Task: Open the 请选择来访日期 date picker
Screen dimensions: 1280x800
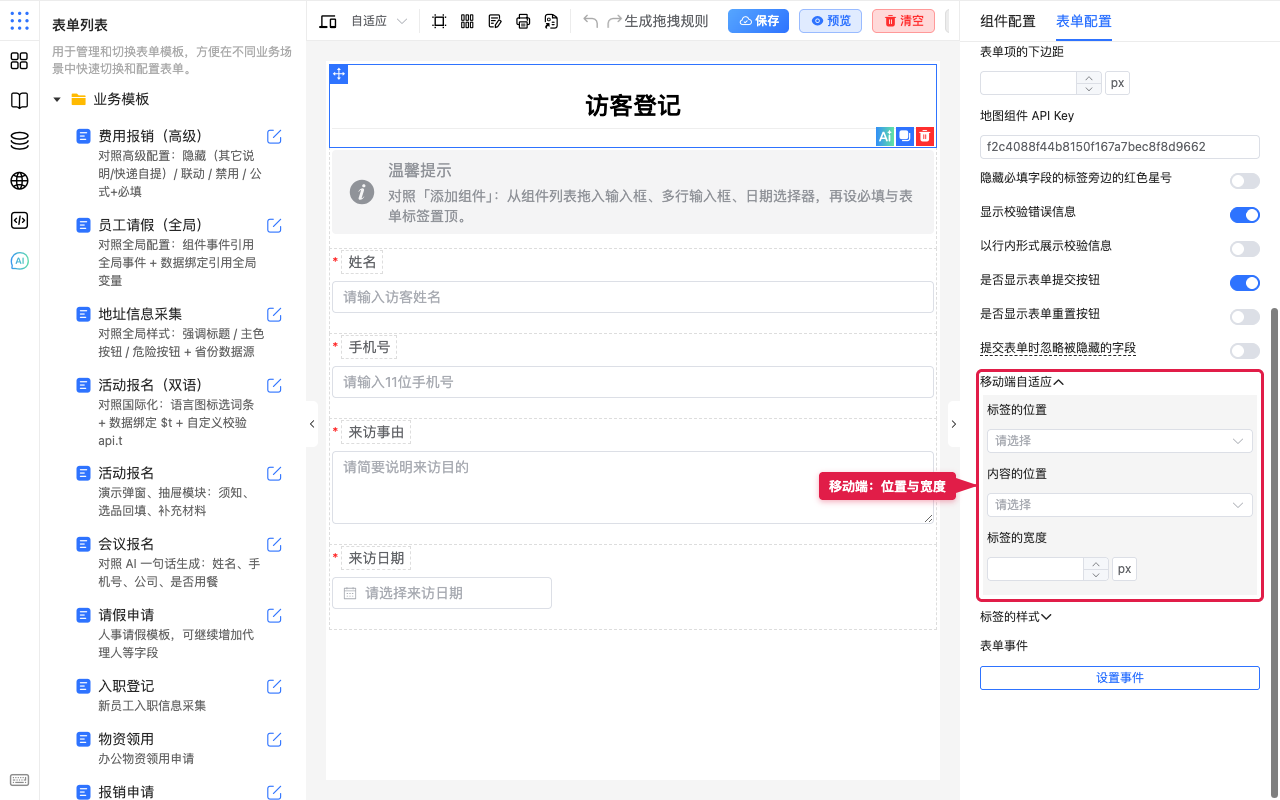Action: pos(441,593)
